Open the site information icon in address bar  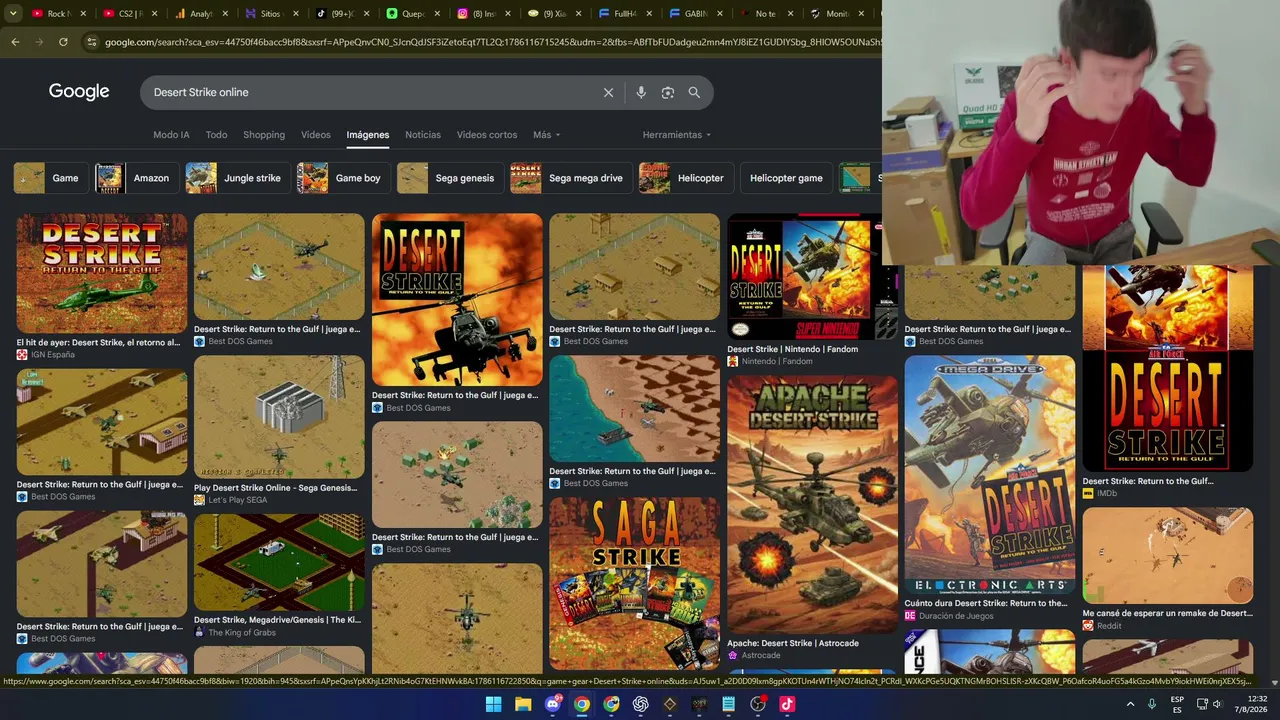click(x=92, y=42)
